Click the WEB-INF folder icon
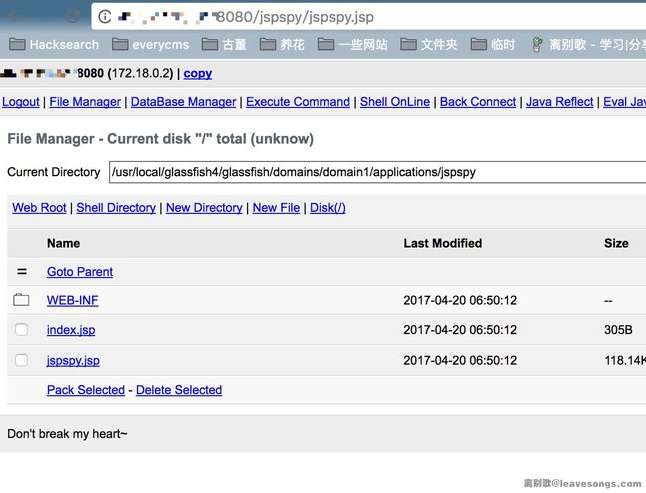 tap(21, 300)
